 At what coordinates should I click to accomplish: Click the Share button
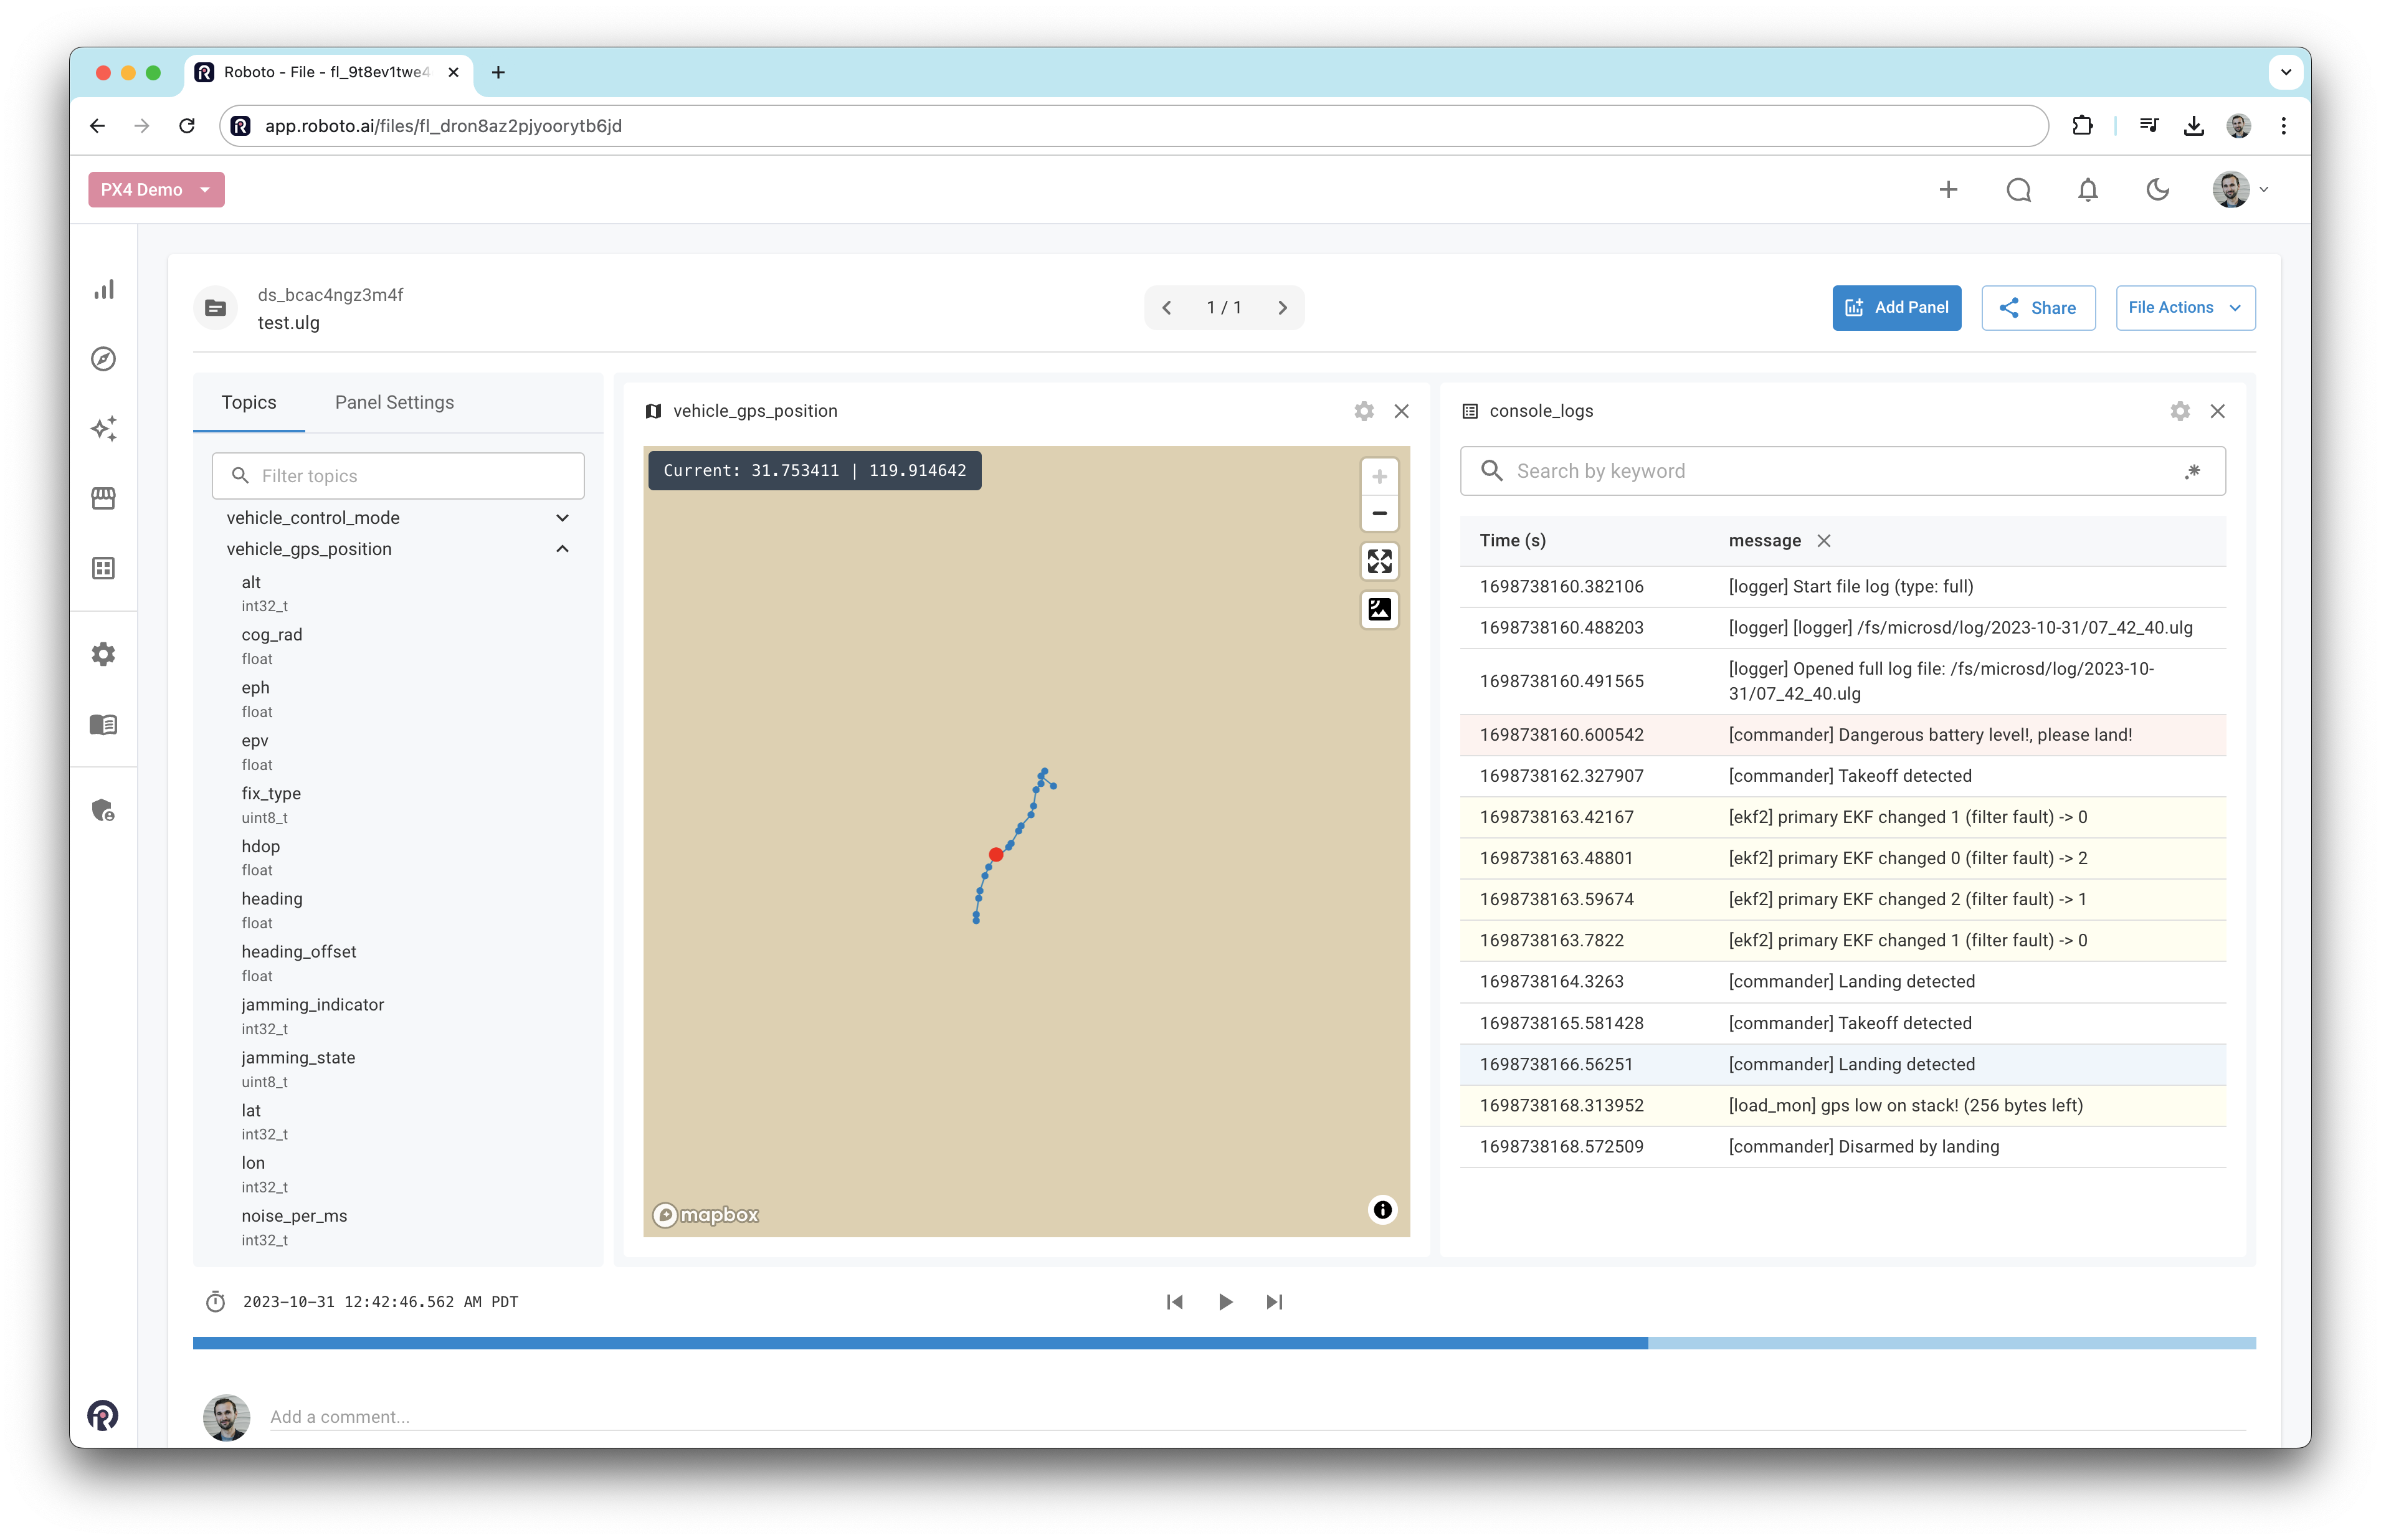pyautogui.click(x=2037, y=308)
